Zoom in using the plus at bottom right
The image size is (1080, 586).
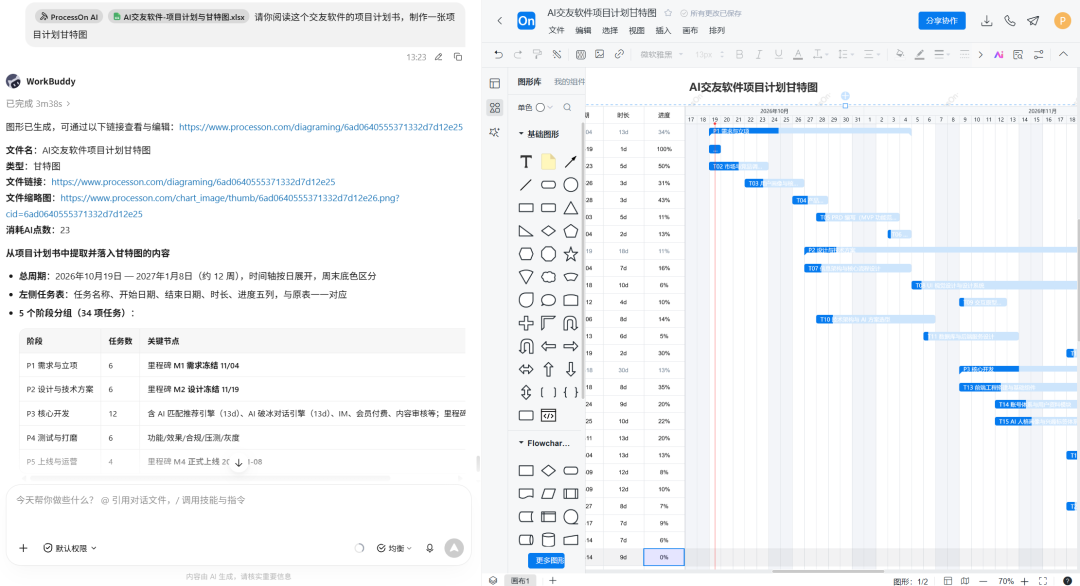click(x=1024, y=581)
